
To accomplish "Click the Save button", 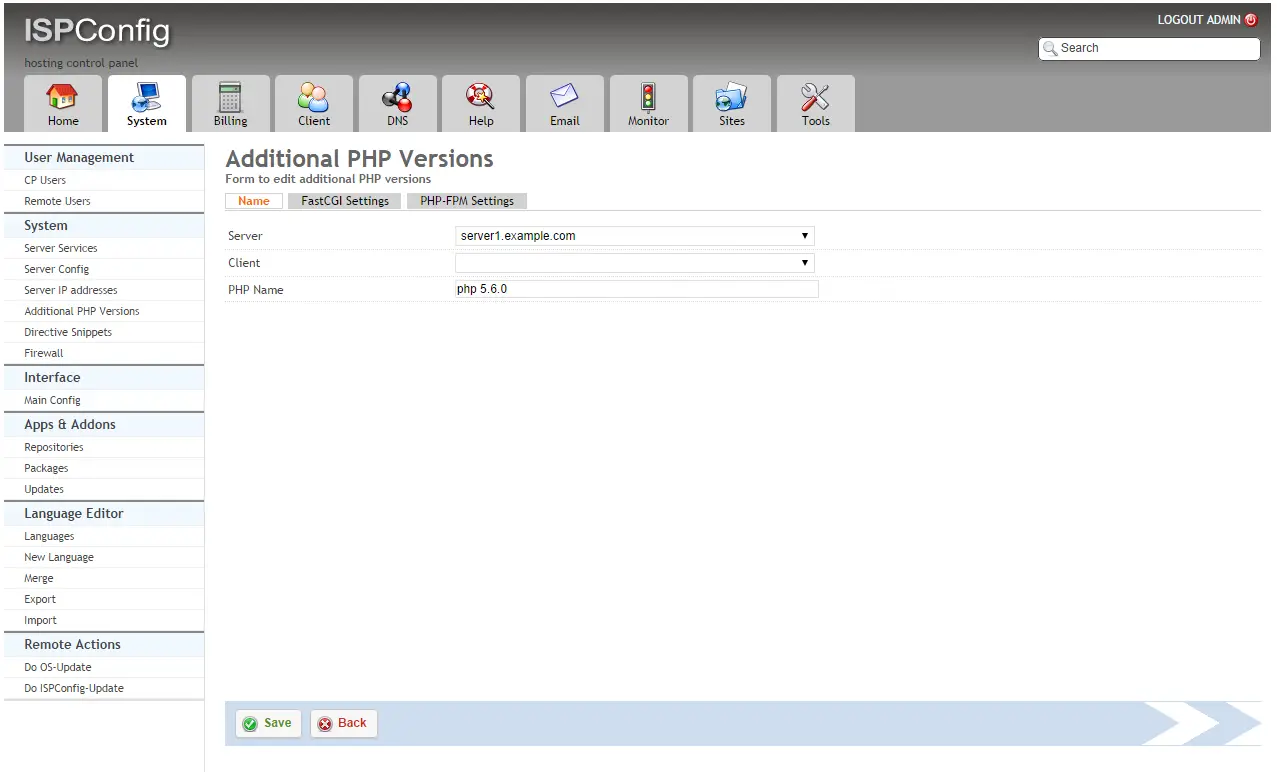I will click(268, 724).
